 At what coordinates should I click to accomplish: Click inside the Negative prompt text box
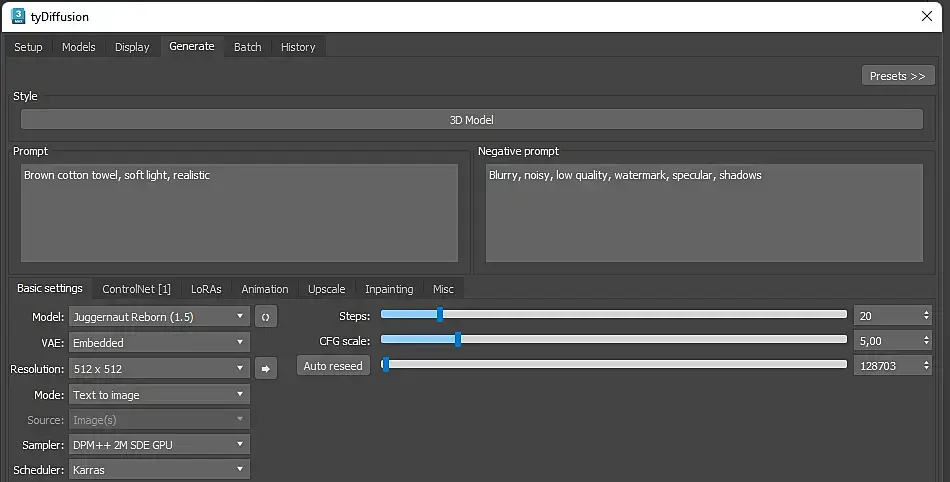pos(704,213)
